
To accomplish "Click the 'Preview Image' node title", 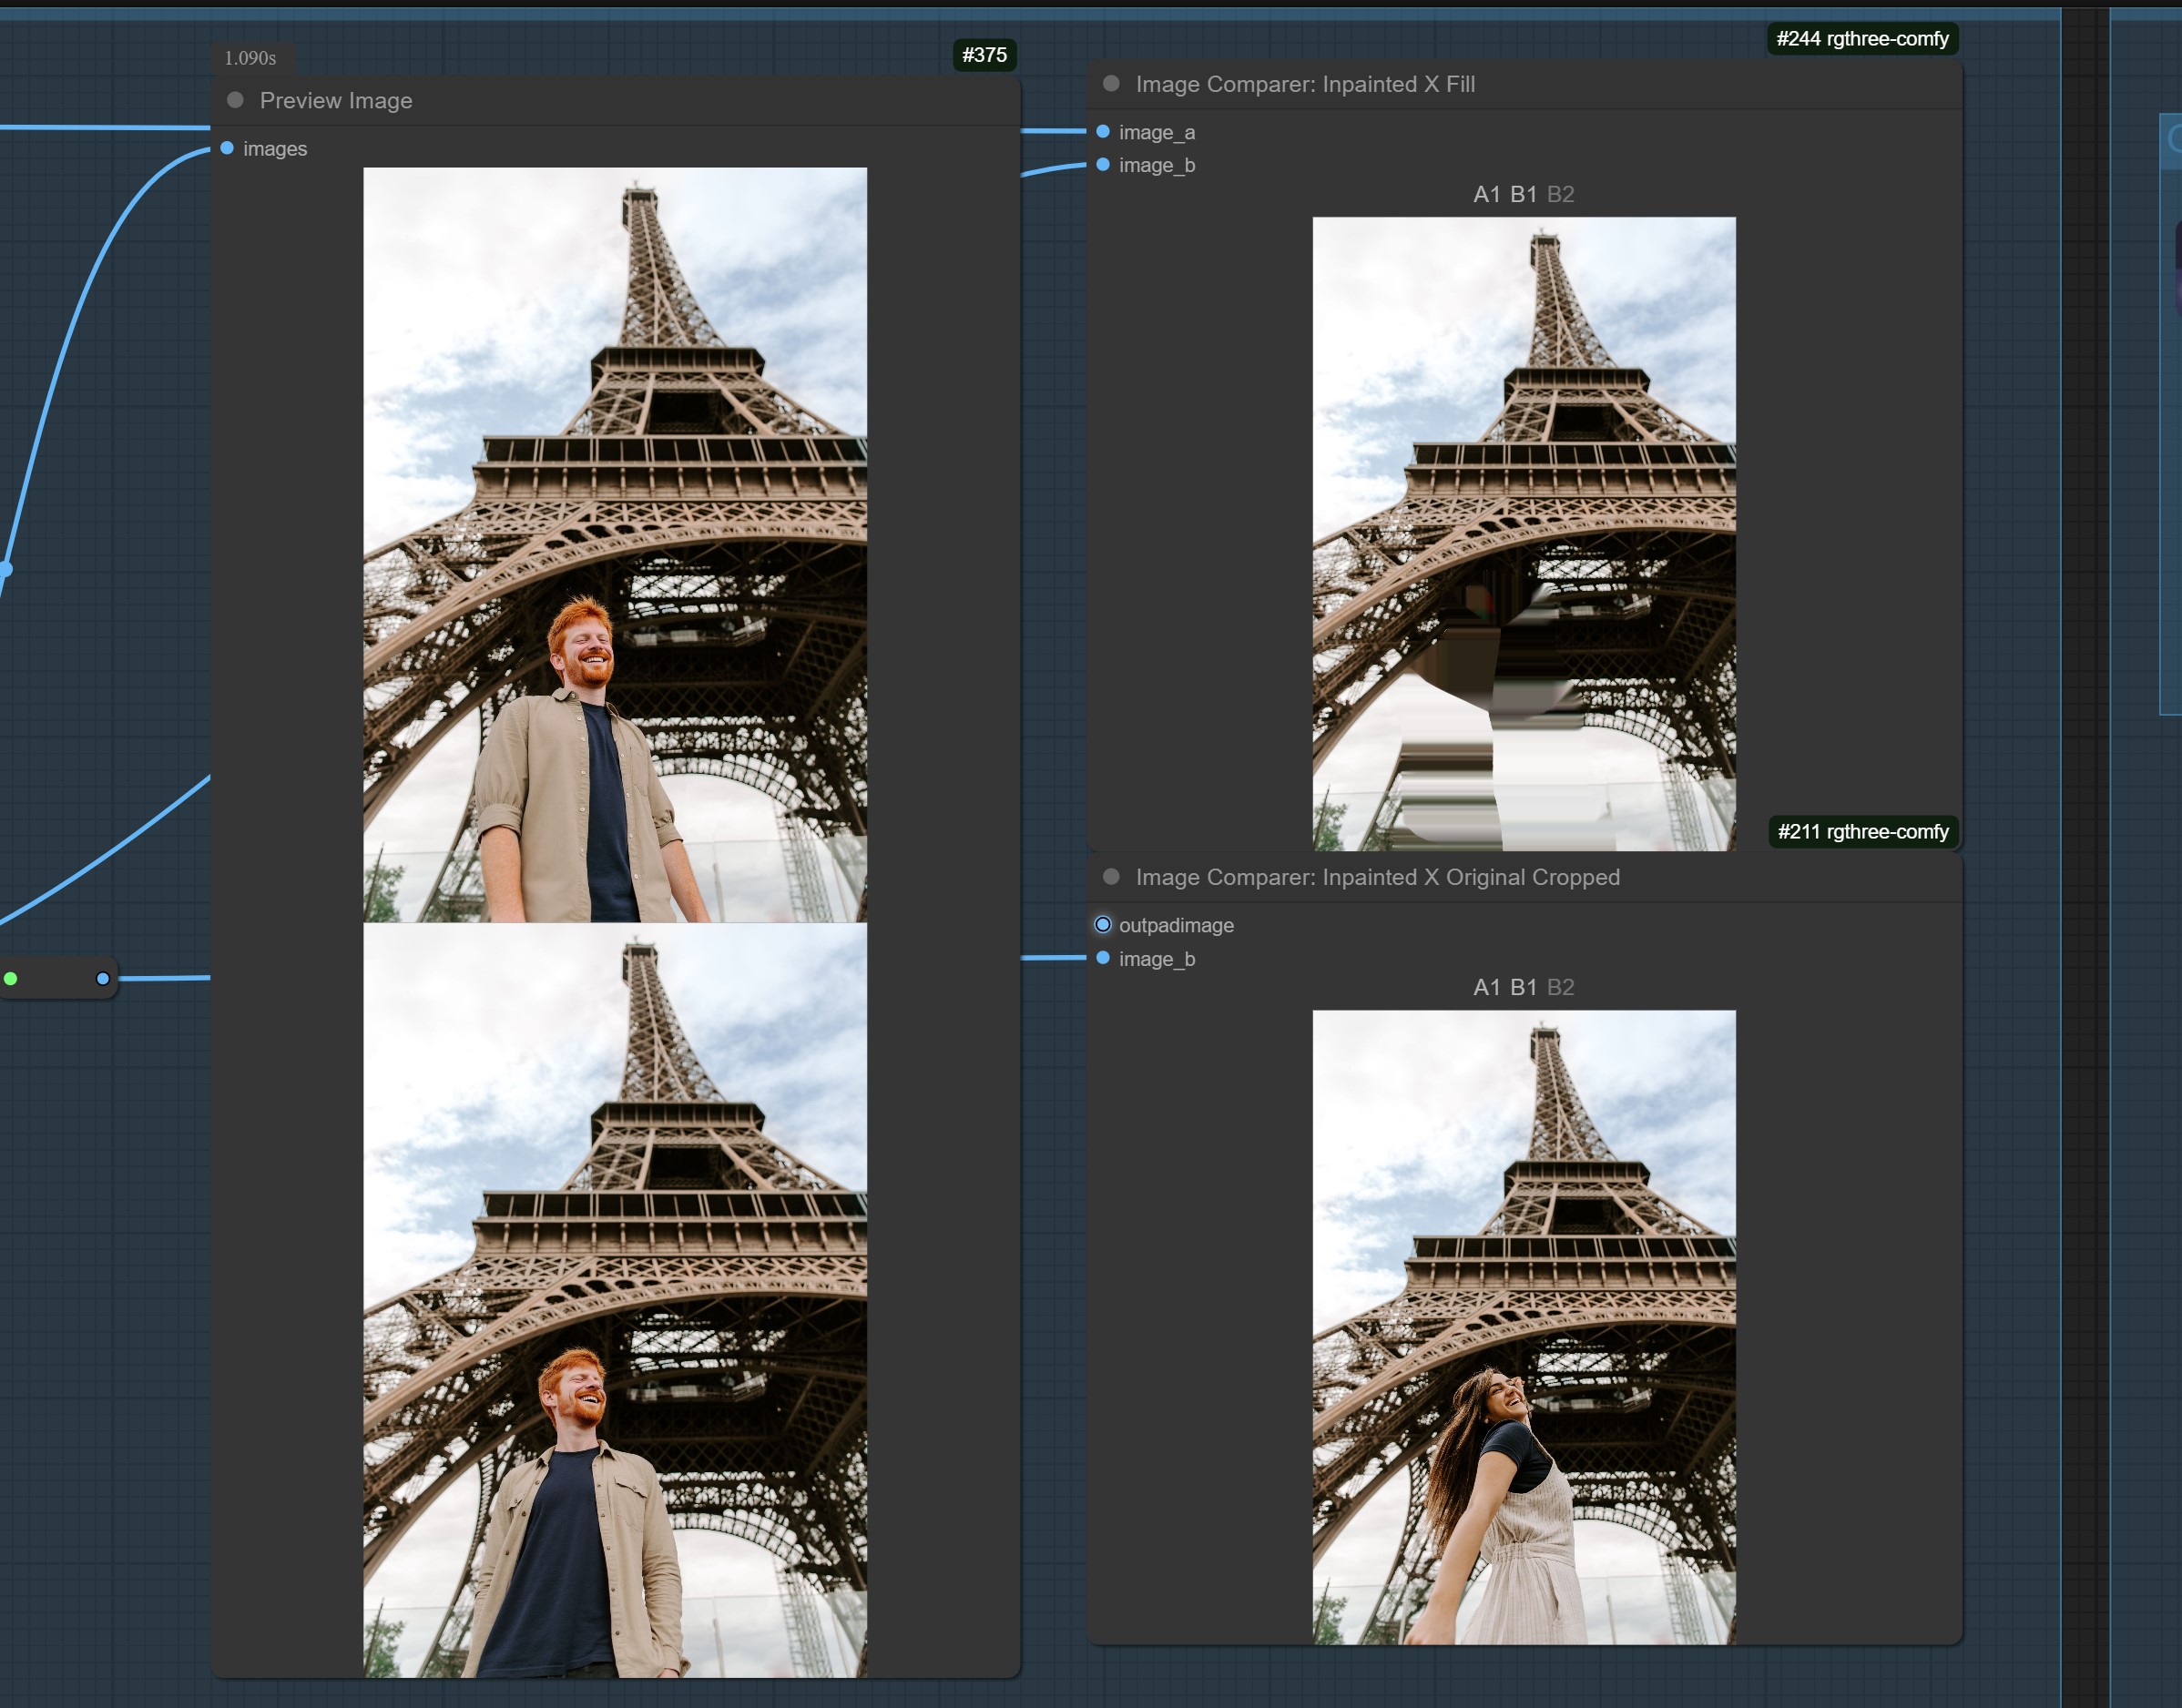I will tap(336, 100).
